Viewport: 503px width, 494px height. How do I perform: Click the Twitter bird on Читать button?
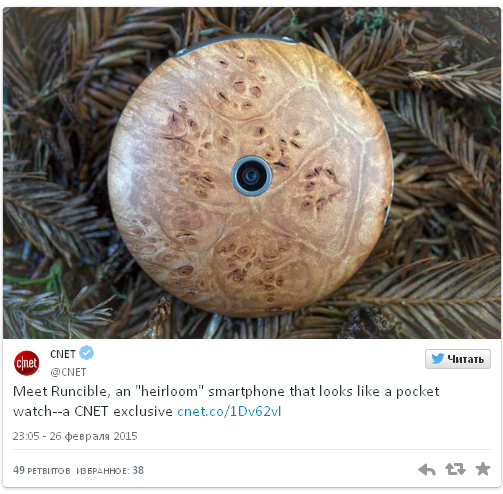point(438,359)
